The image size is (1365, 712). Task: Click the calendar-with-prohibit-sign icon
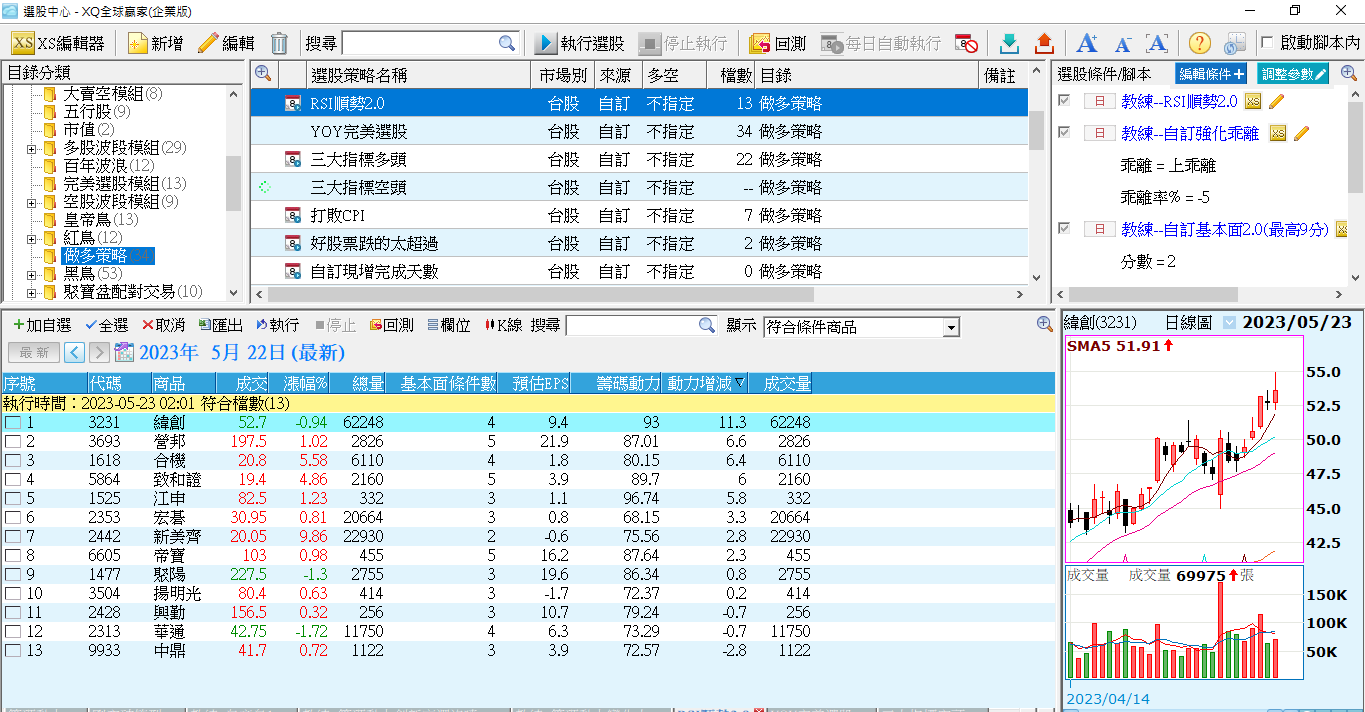tap(966, 43)
